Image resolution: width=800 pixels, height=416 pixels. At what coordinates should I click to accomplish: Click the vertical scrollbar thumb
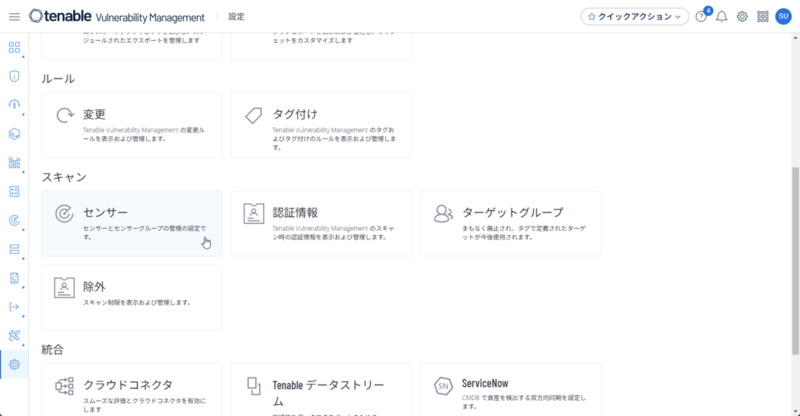coord(795,261)
